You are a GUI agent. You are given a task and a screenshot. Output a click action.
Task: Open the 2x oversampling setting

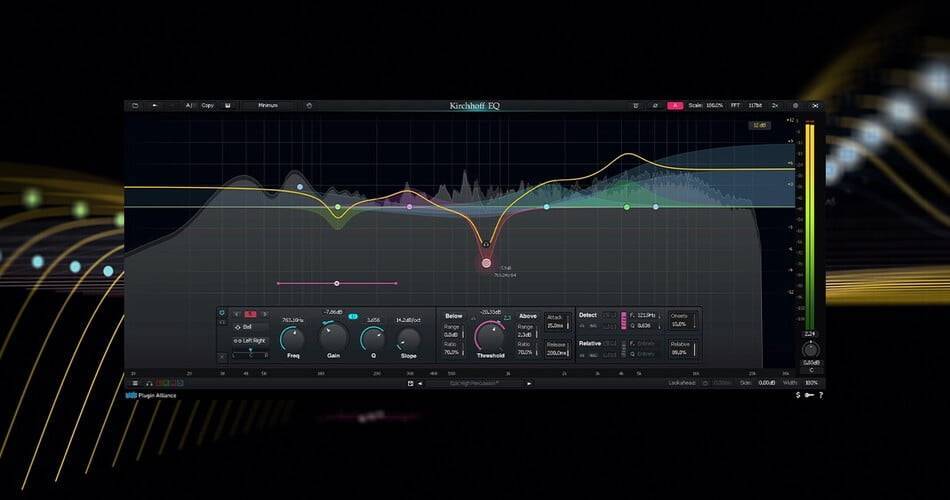(775, 105)
